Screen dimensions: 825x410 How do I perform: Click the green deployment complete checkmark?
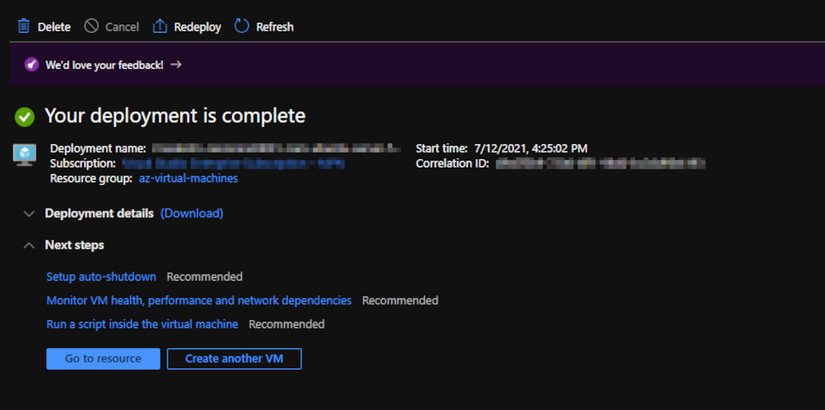[25, 117]
